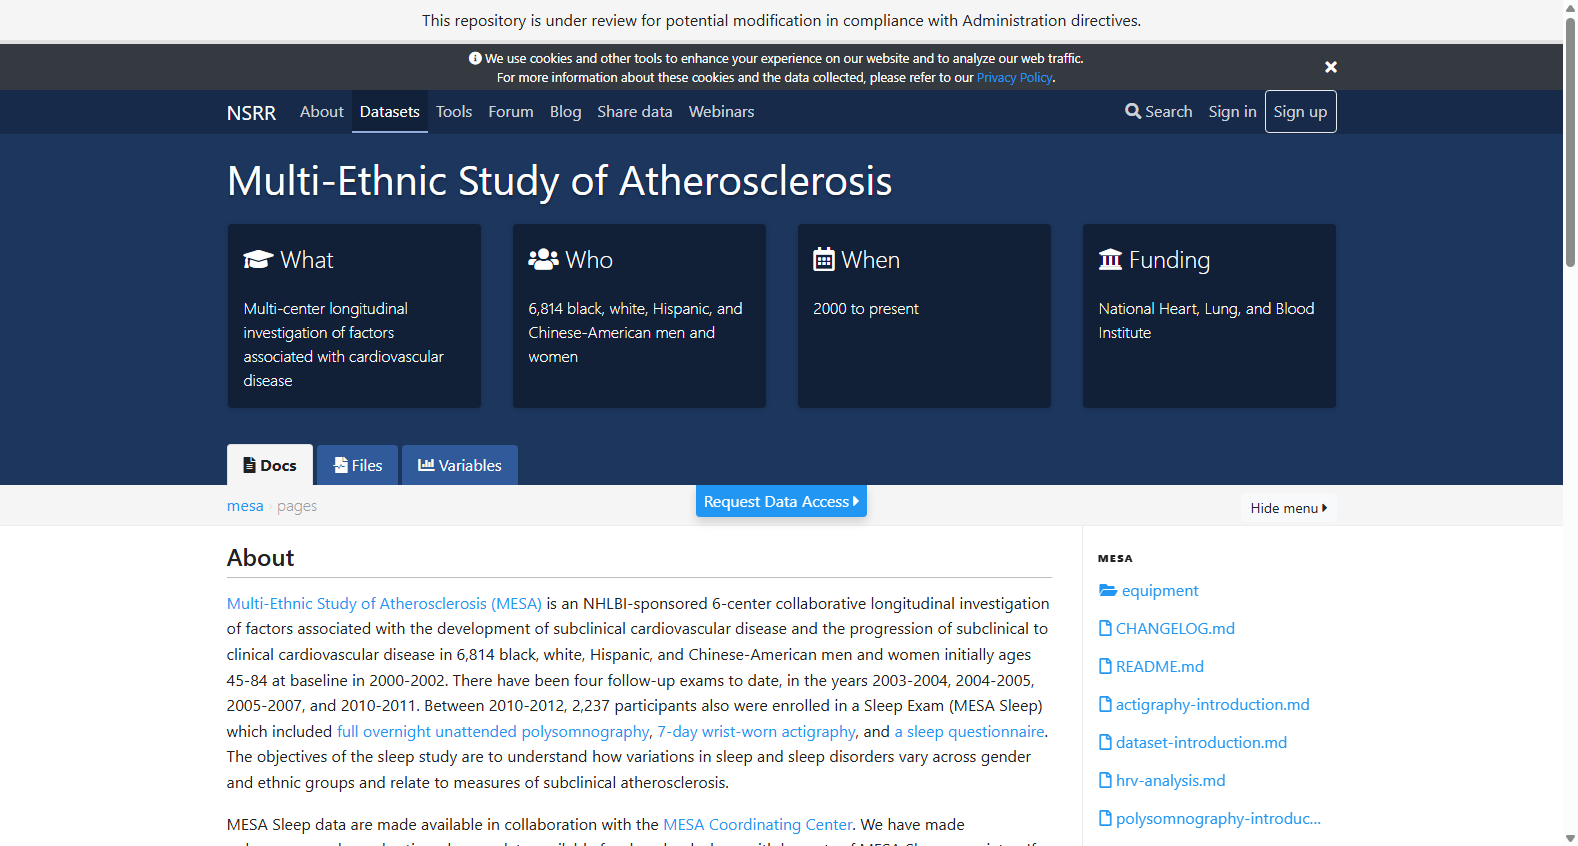Follow full overnight unattended polysomnography link
The image size is (1578, 846).
(x=493, y=732)
